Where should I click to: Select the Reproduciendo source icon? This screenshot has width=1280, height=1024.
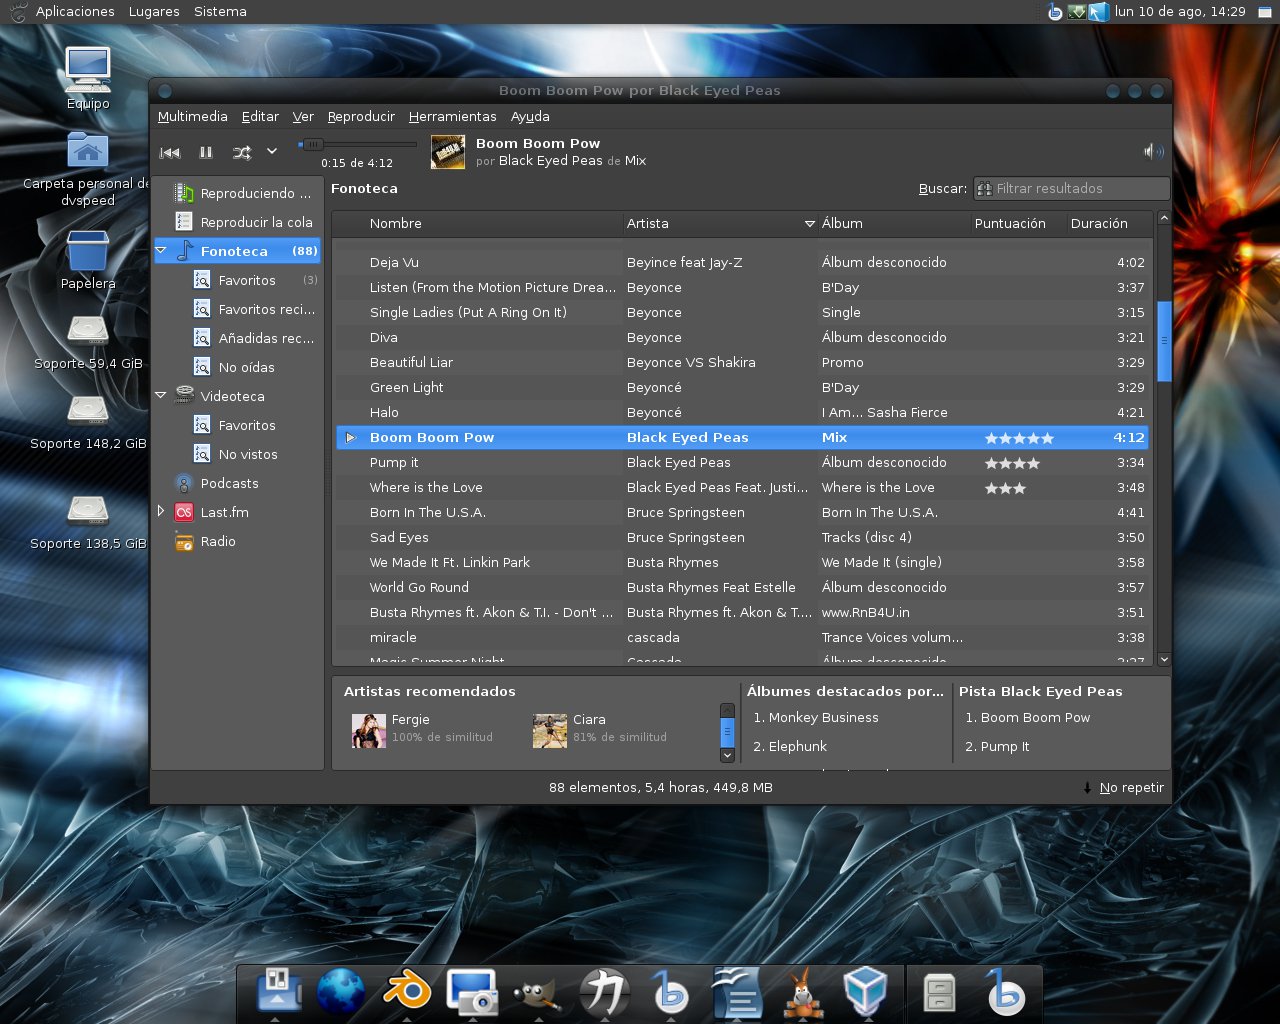point(184,193)
